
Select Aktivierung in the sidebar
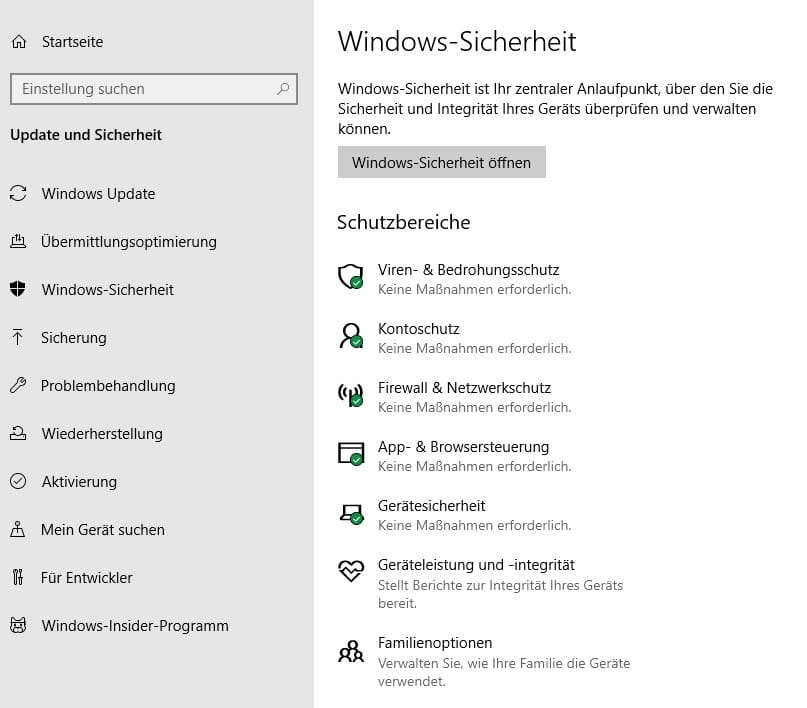79,482
